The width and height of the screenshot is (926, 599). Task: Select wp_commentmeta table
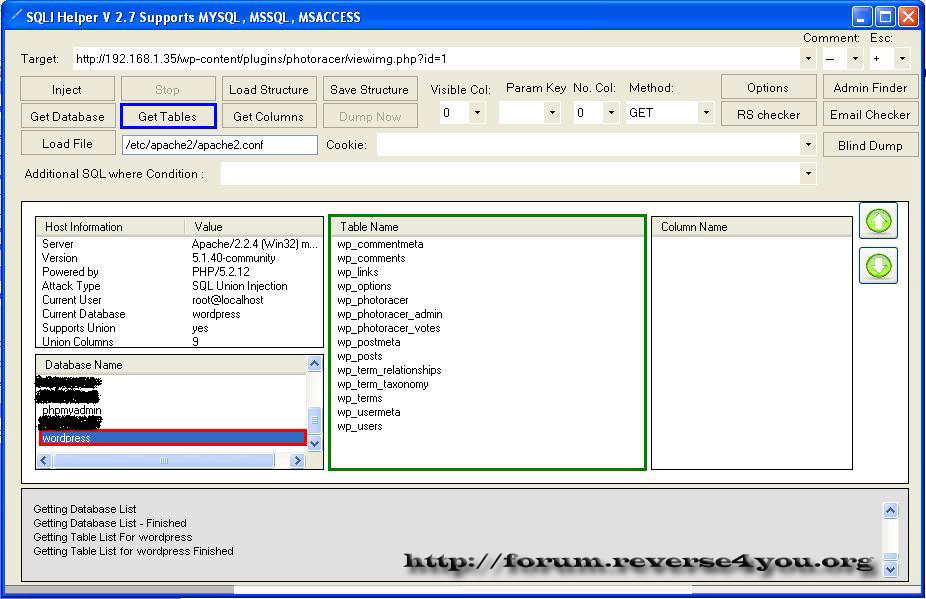(380, 244)
